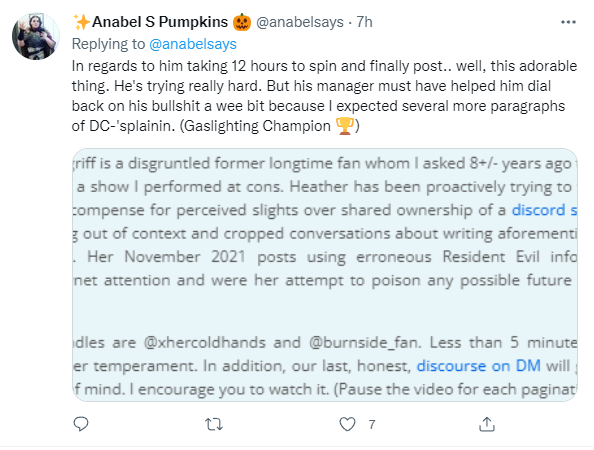Open the three-dot more options menu
The image size is (594, 450).
[568, 22]
